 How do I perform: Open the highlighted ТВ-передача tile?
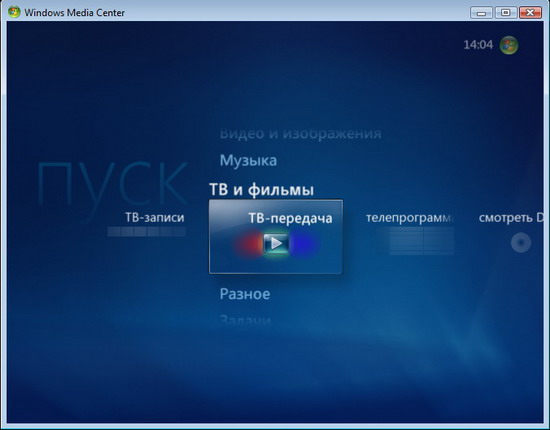(x=276, y=237)
